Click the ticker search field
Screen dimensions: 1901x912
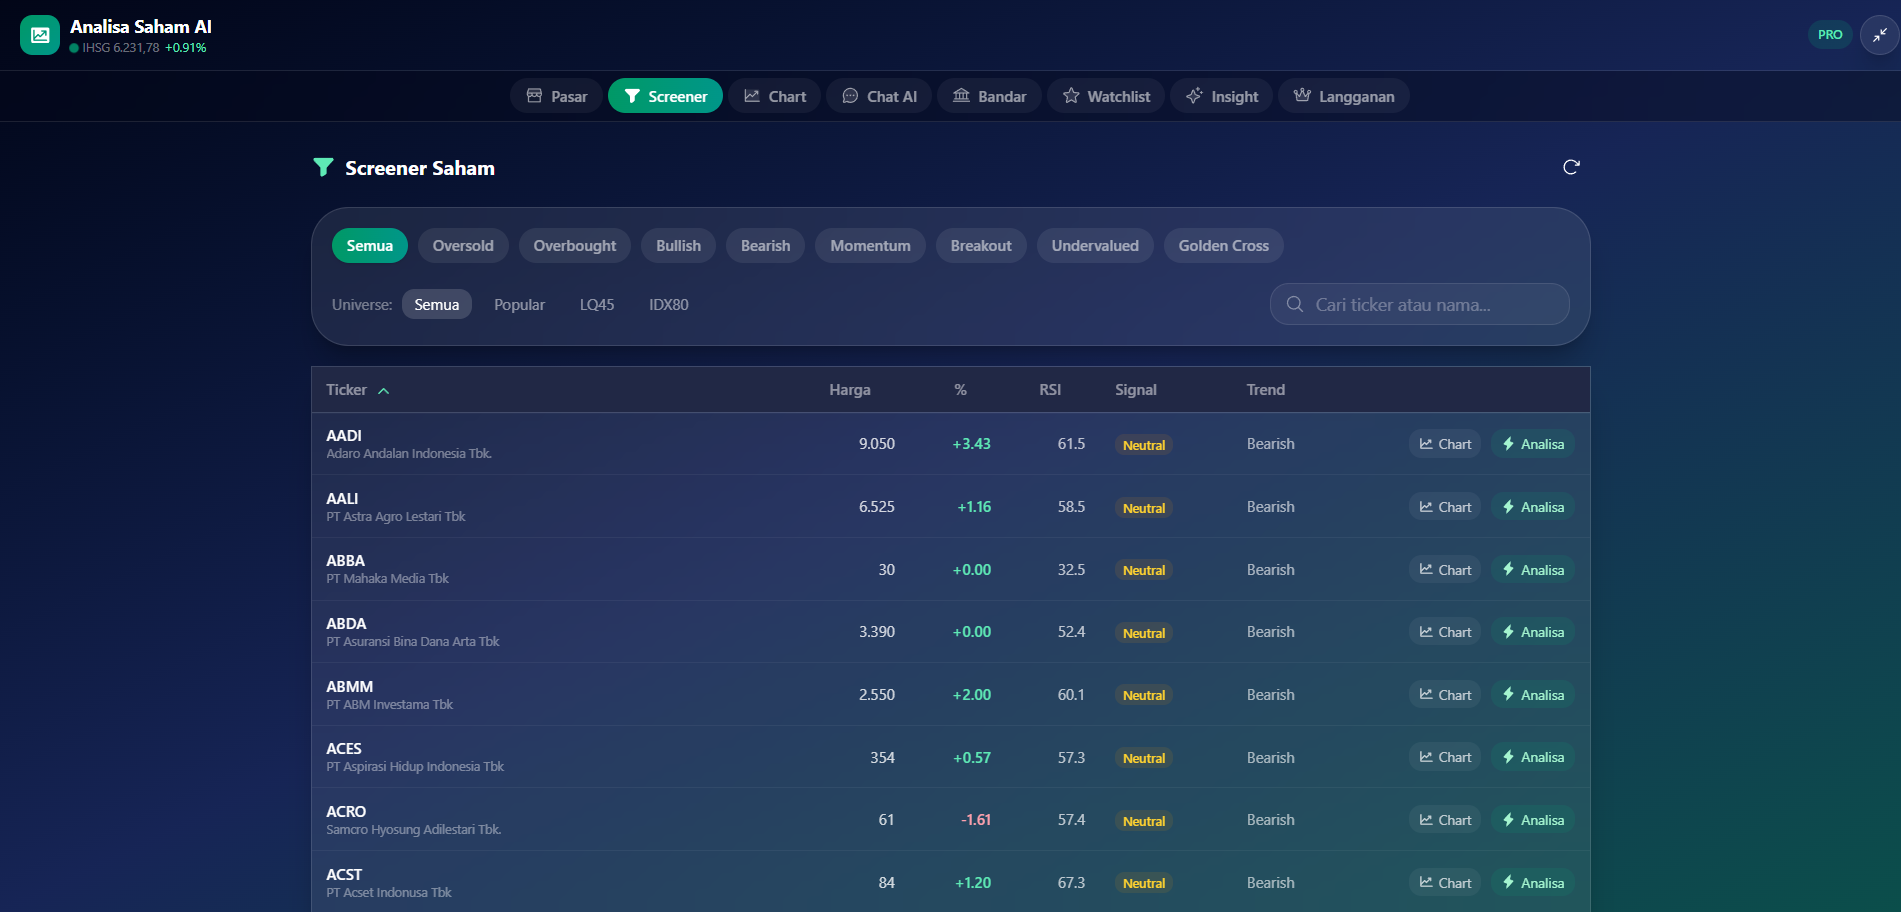click(x=1419, y=304)
